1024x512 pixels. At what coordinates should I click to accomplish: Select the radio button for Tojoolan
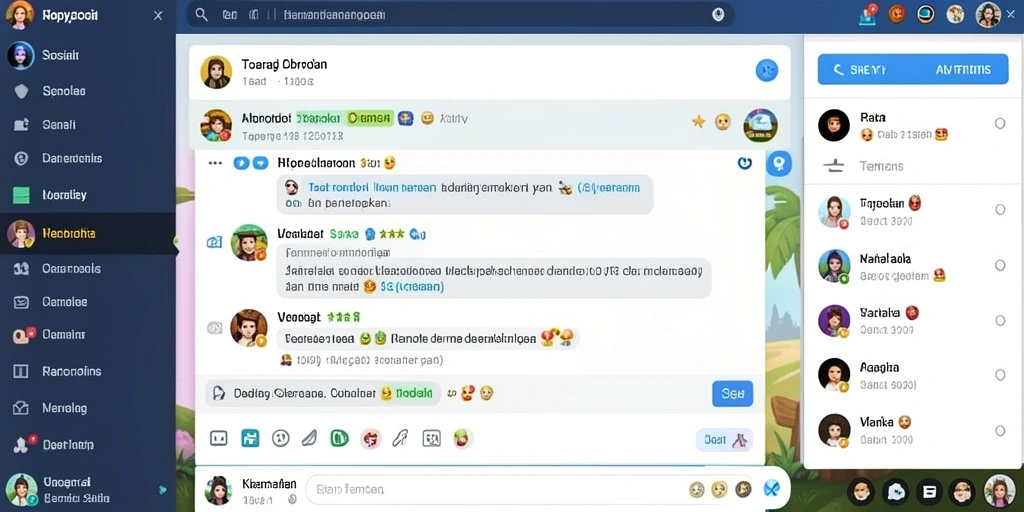point(1000,210)
